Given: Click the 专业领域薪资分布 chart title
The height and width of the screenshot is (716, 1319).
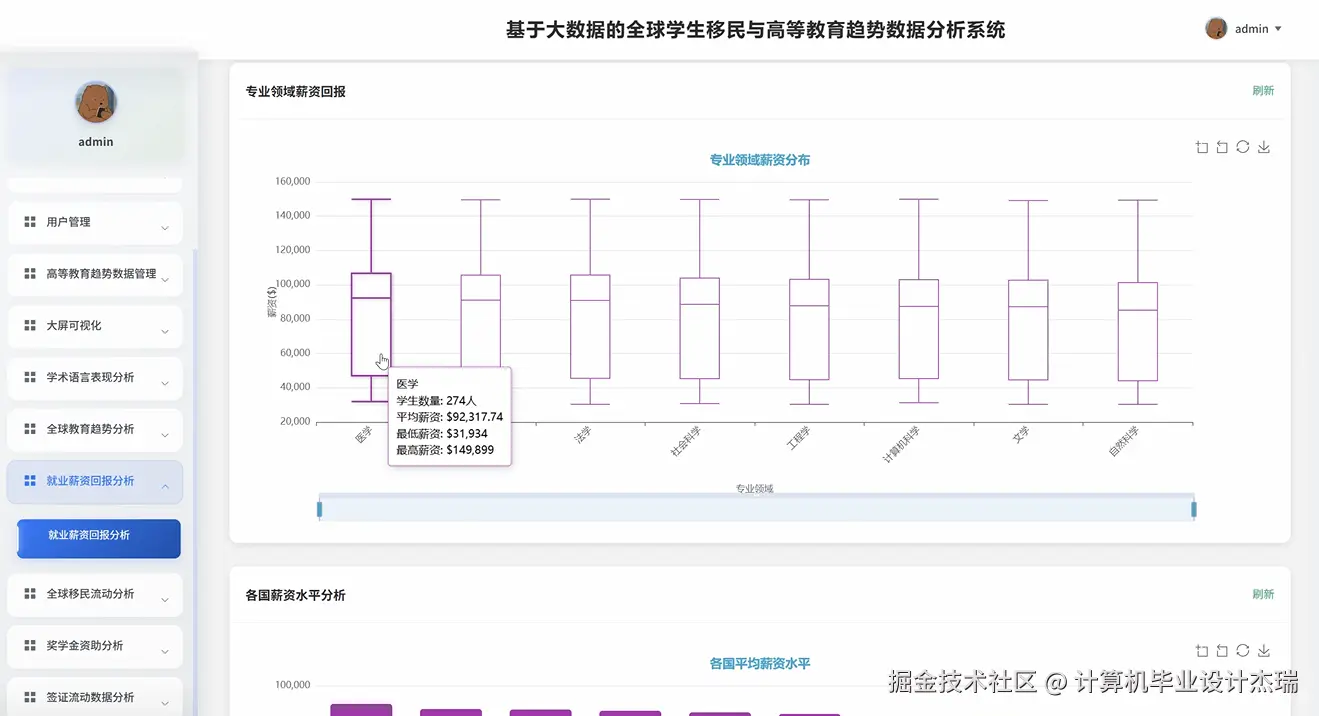Looking at the screenshot, I should pos(760,160).
